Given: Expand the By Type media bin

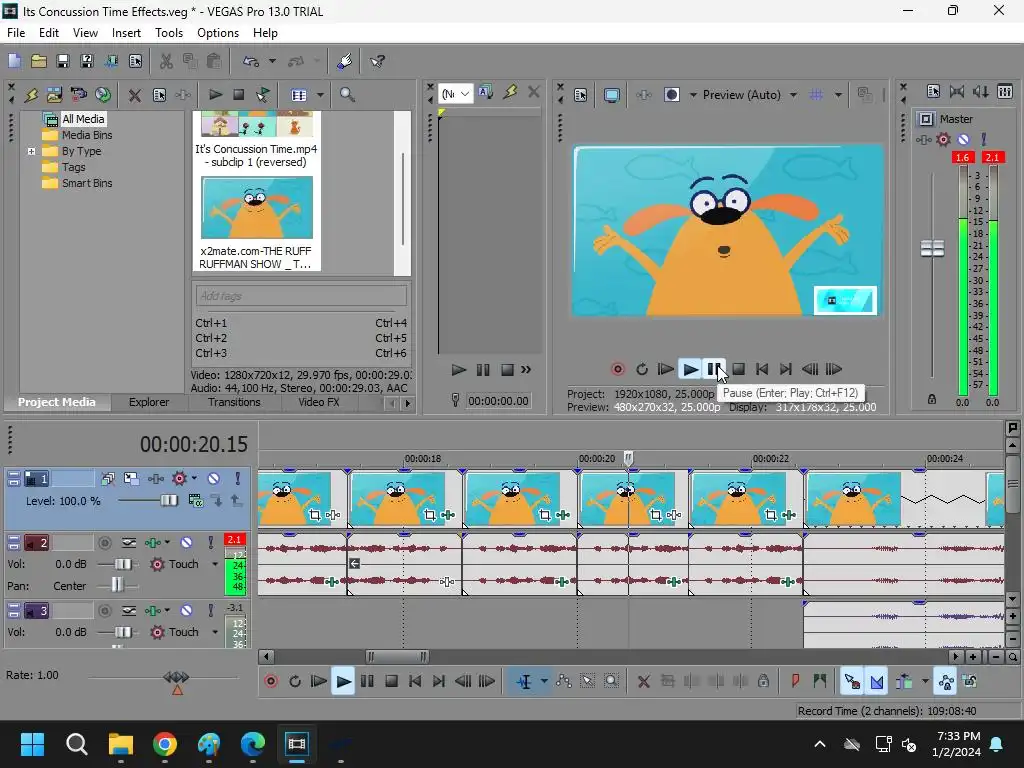Looking at the screenshot, I should point(31,151).
